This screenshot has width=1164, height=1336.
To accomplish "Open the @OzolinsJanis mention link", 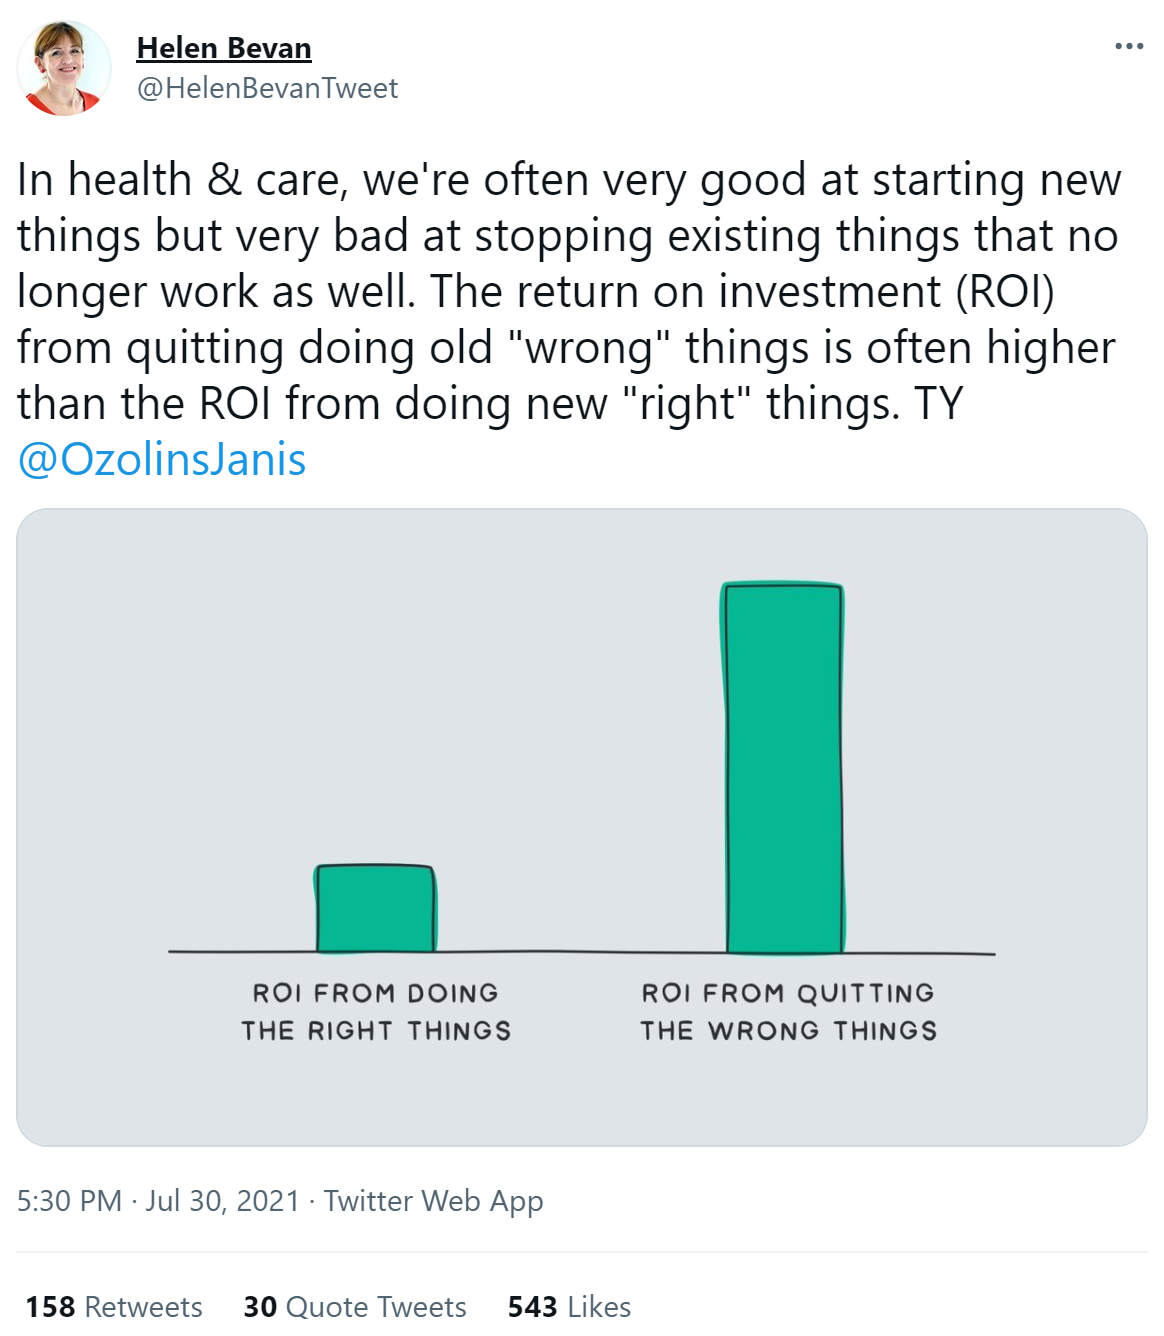I will pyautogui.click(x=162, y=460).
